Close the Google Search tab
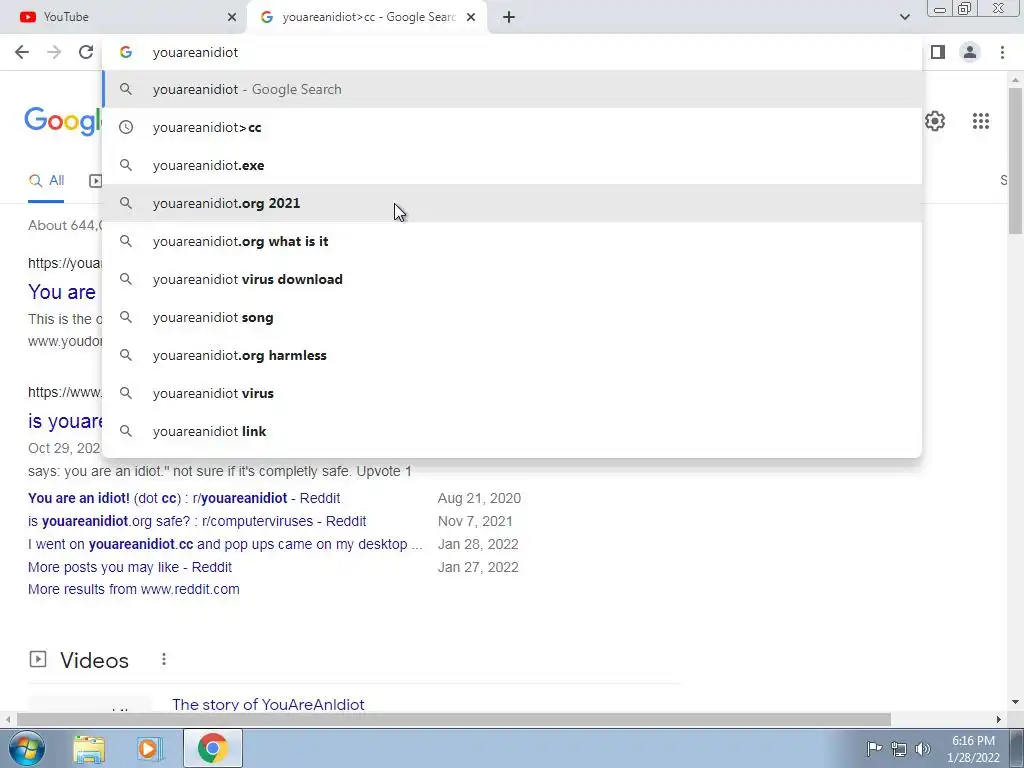The image size is (1024, 768). pos(471,17)
